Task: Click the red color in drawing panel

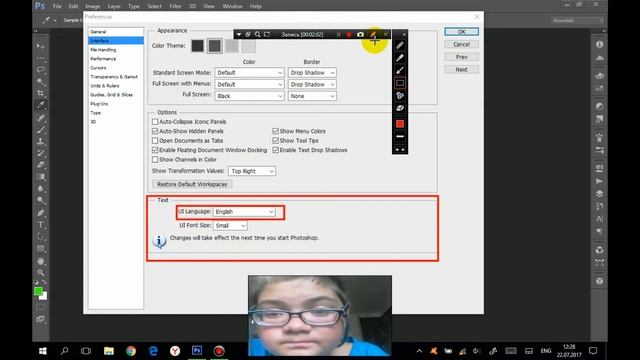Action: pos(400,124)
